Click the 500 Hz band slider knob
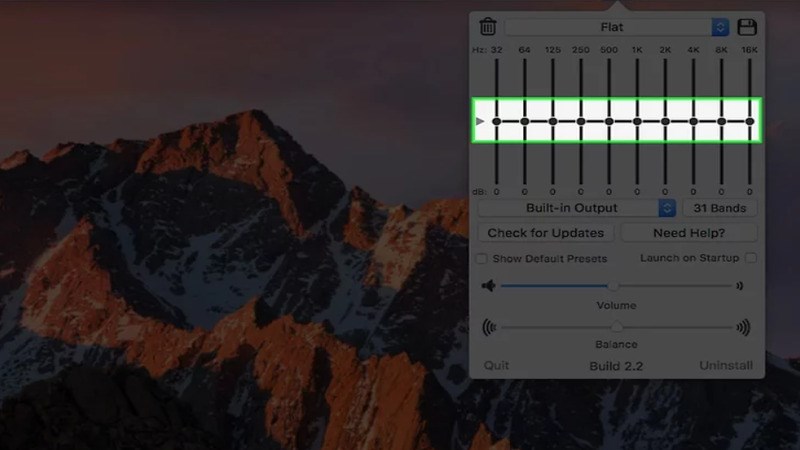This screenshot has height=450, width=800. [x=609, y=121]
